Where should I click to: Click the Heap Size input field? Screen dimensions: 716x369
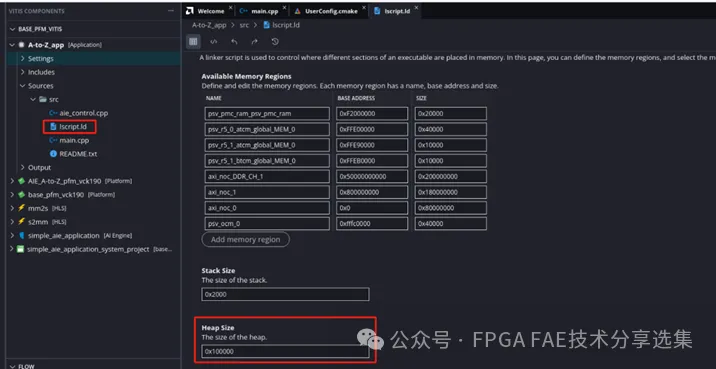[285, 352]
